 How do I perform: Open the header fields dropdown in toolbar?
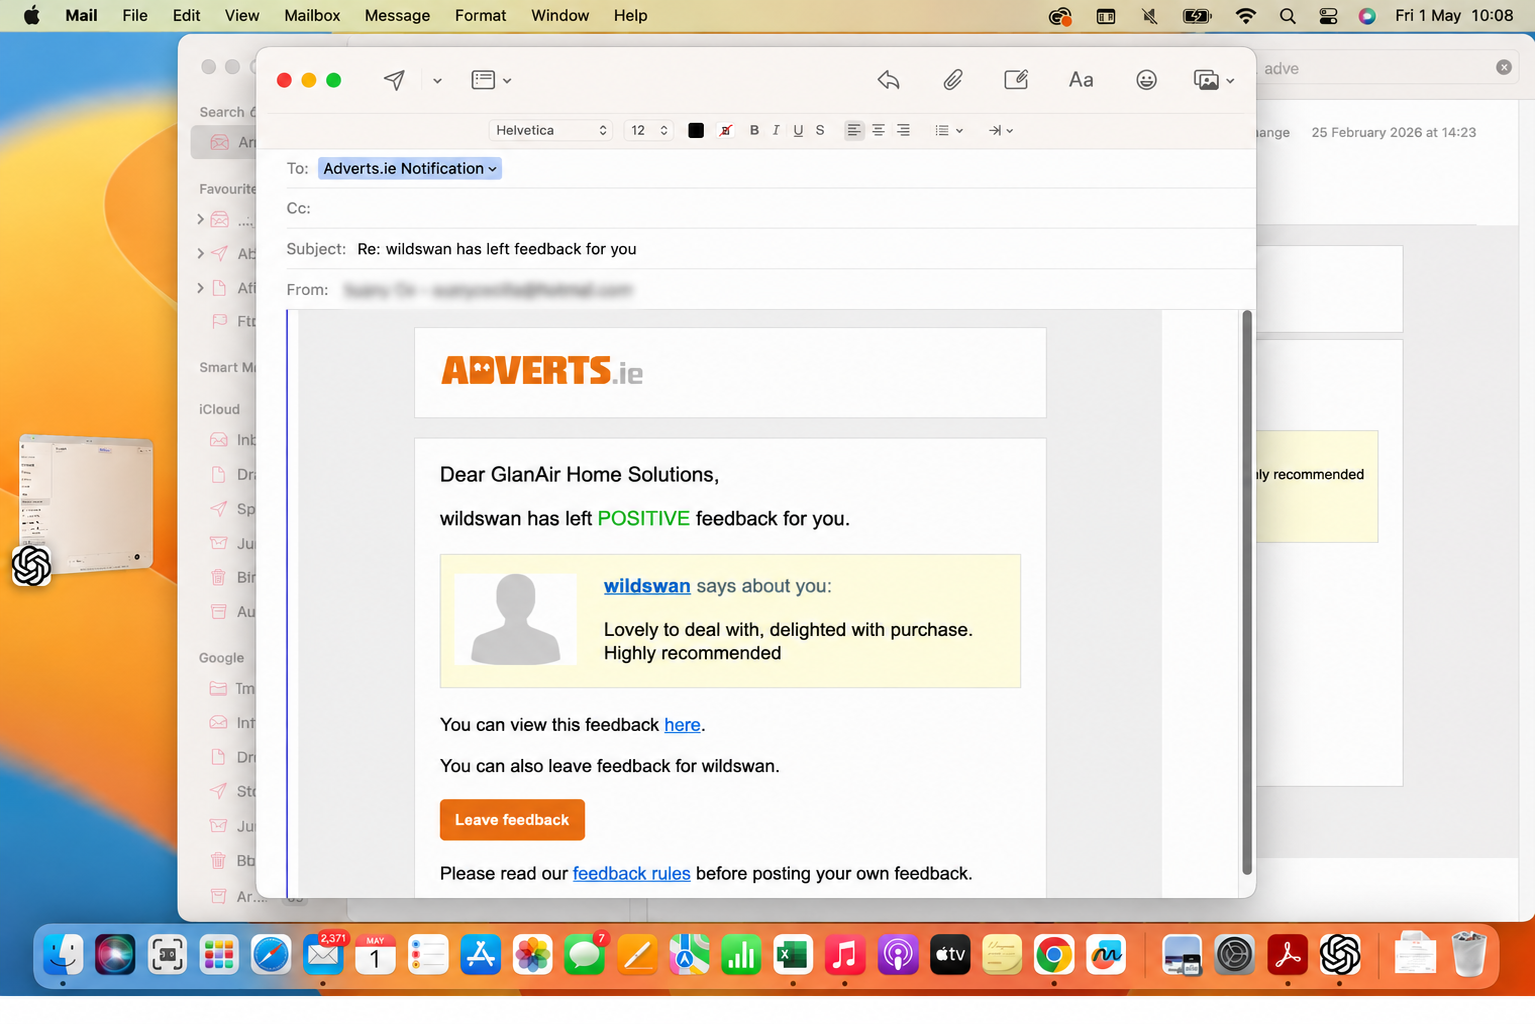coord(491,80)
